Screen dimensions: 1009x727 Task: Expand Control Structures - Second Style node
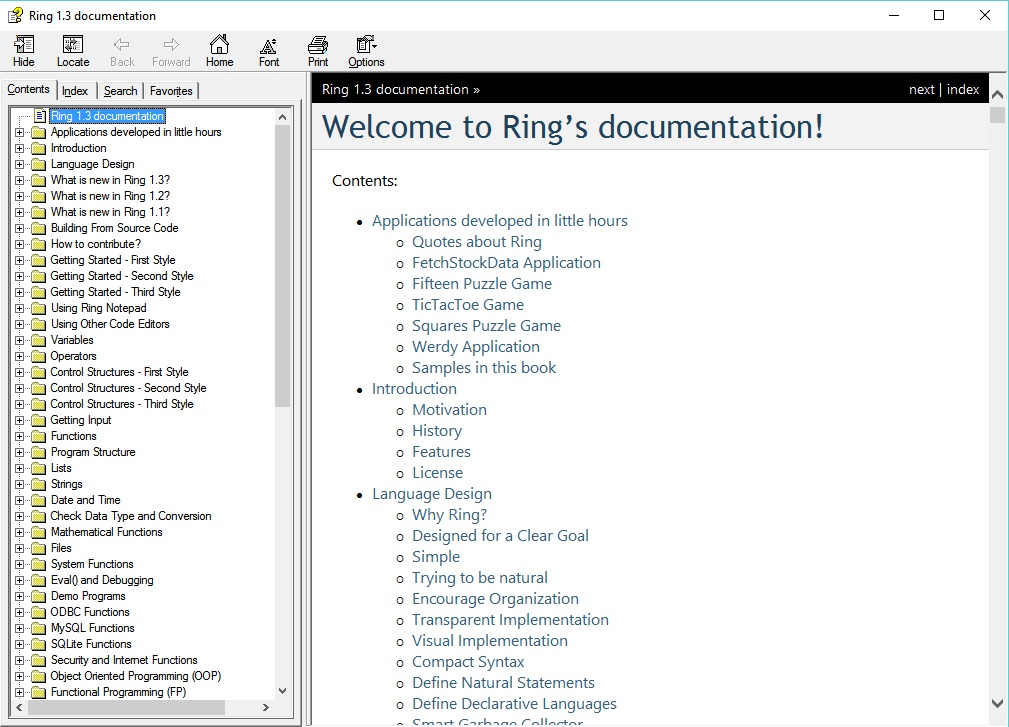(x=19, y=388)
